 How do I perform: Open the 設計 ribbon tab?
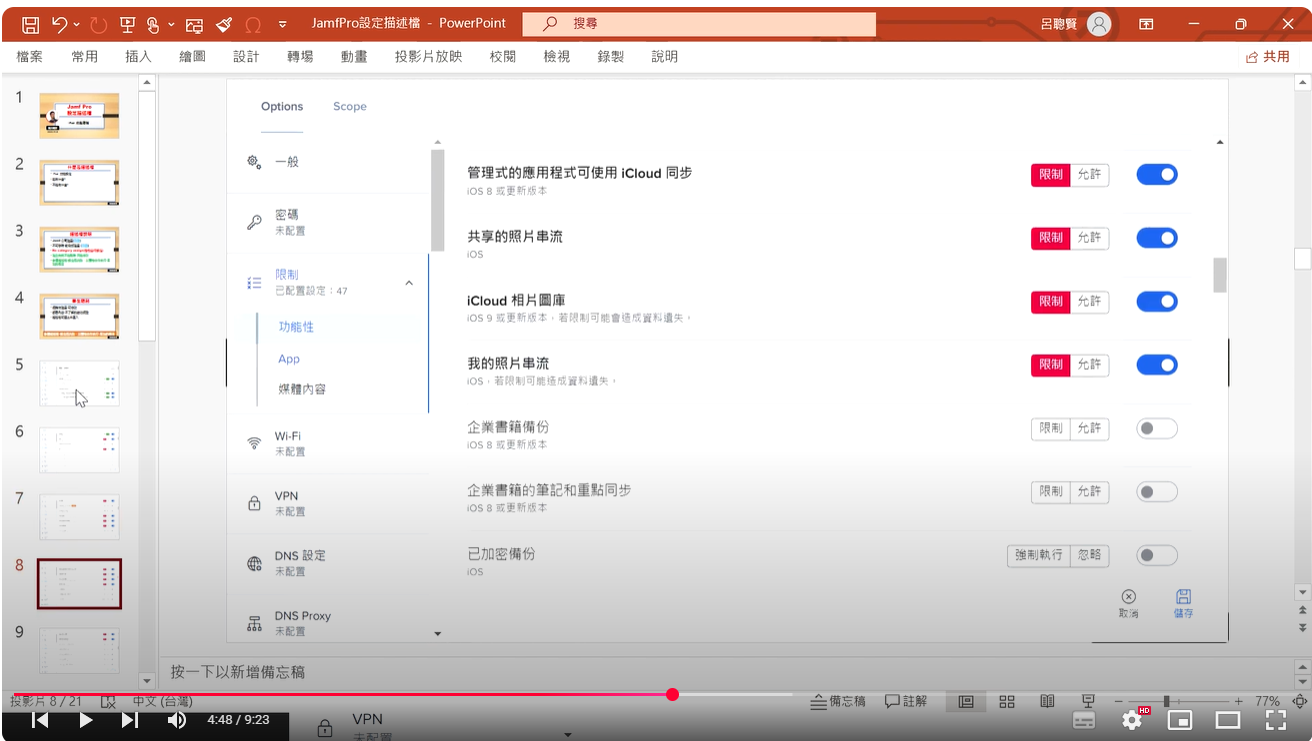[x=246, y=57]
